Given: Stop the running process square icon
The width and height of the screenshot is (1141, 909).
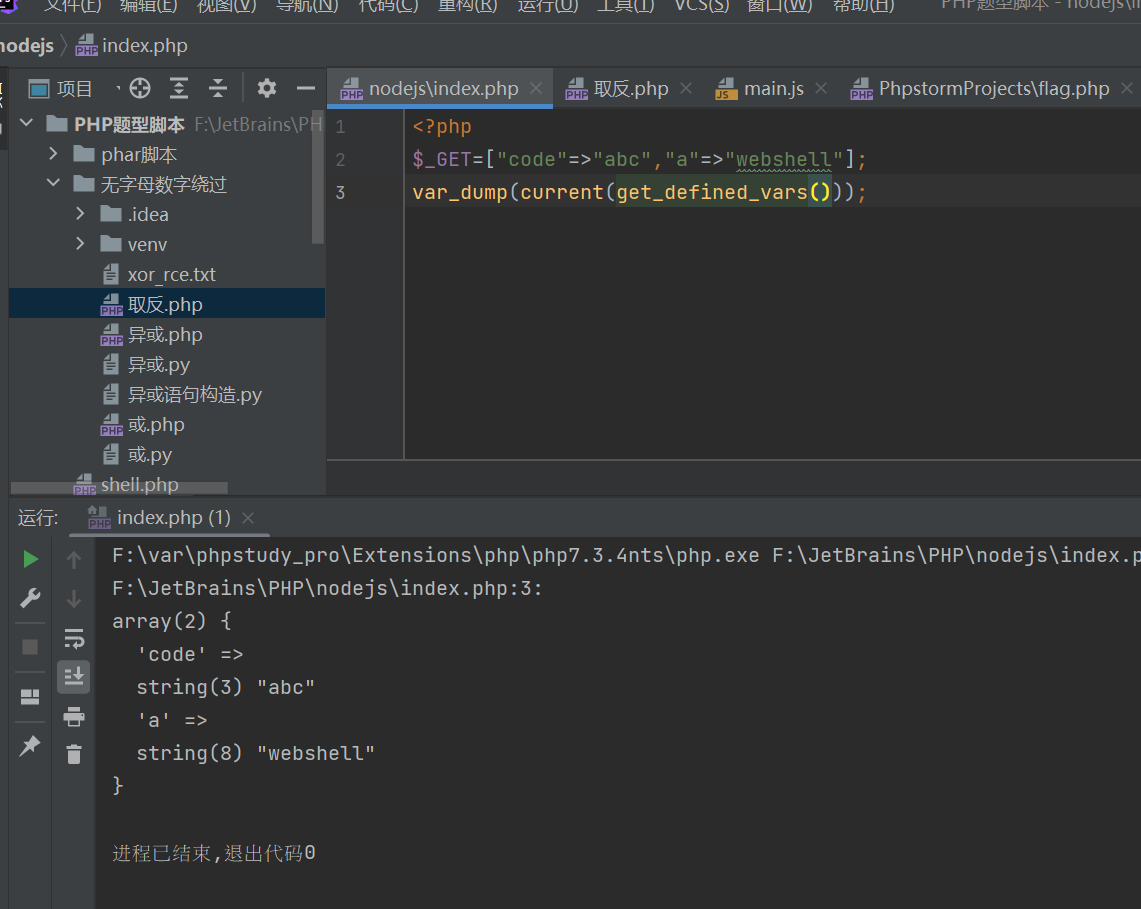Looking at the screenshot, I should pyautogui.click(x=30, y=646).
